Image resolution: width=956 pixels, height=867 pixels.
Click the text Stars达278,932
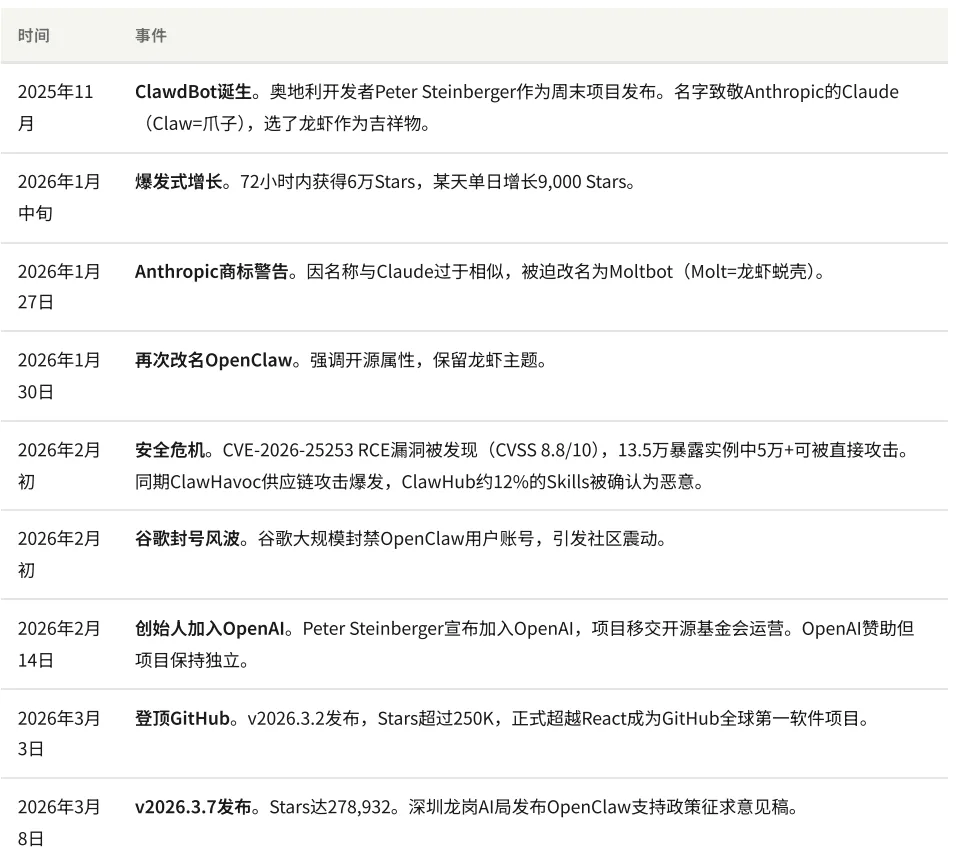click(x=330, y=807)
